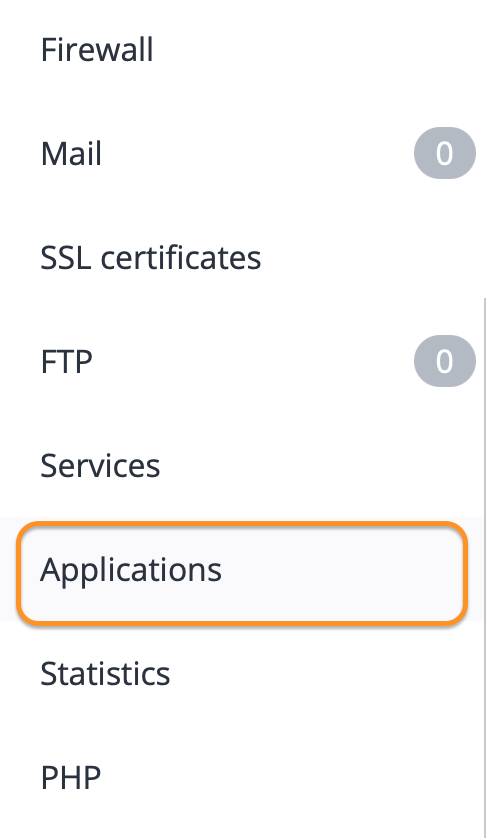
Task: Go to the Mail menu item
Action: tap(242, 153)
